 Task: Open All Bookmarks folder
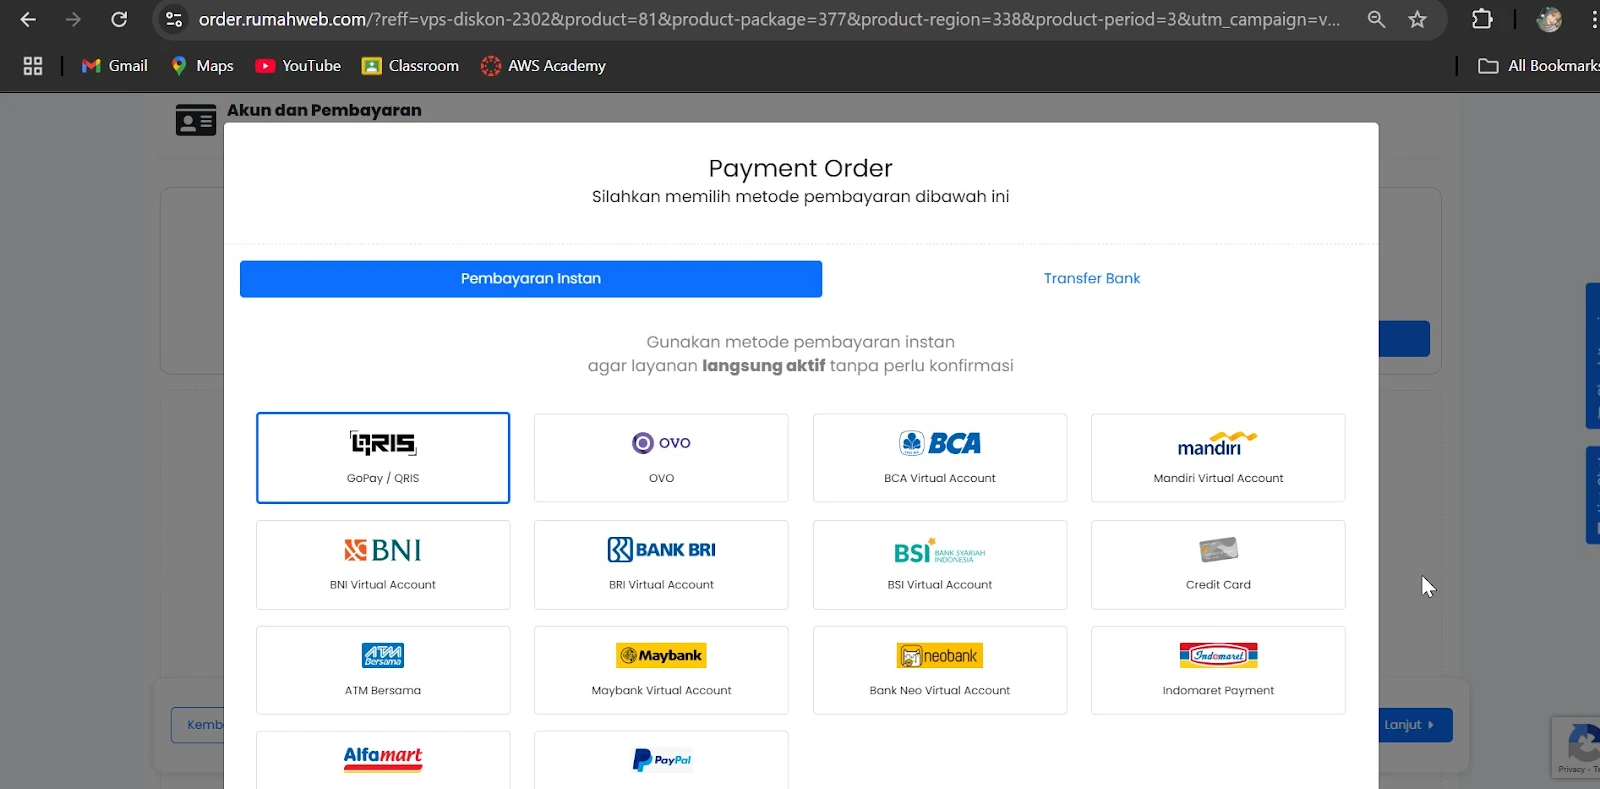(1538, 66)
